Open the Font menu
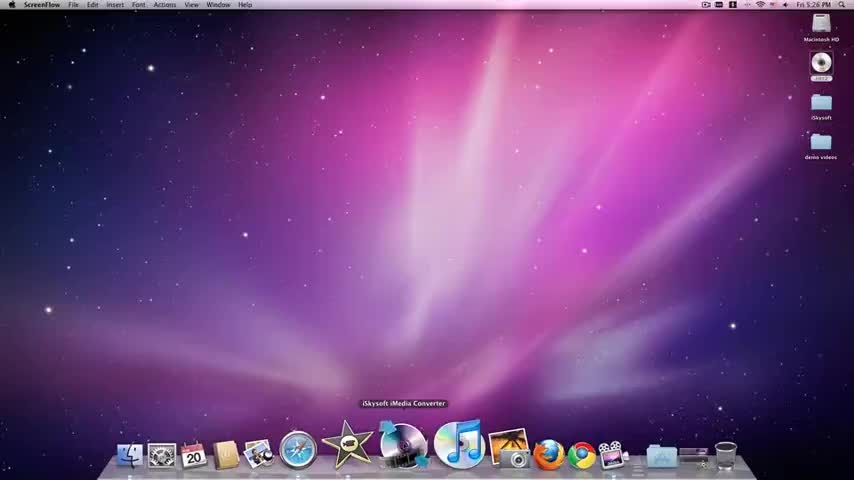The height and width of the screenshot is (480, 854). tap(138, 4)
